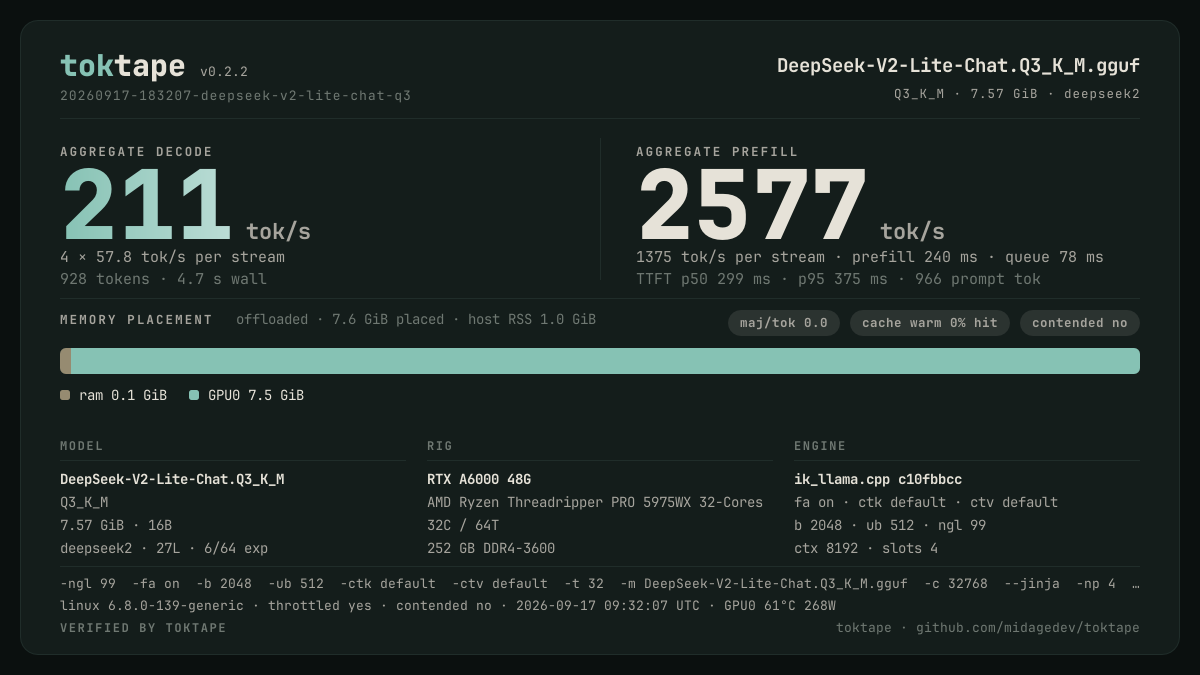Image resolution: width=1200 pixels, height=675 pixels.
Task: Click the Q3_K_M · 7.57 GiB · deepseek2 subtitle
Action: coord(1017,94)
